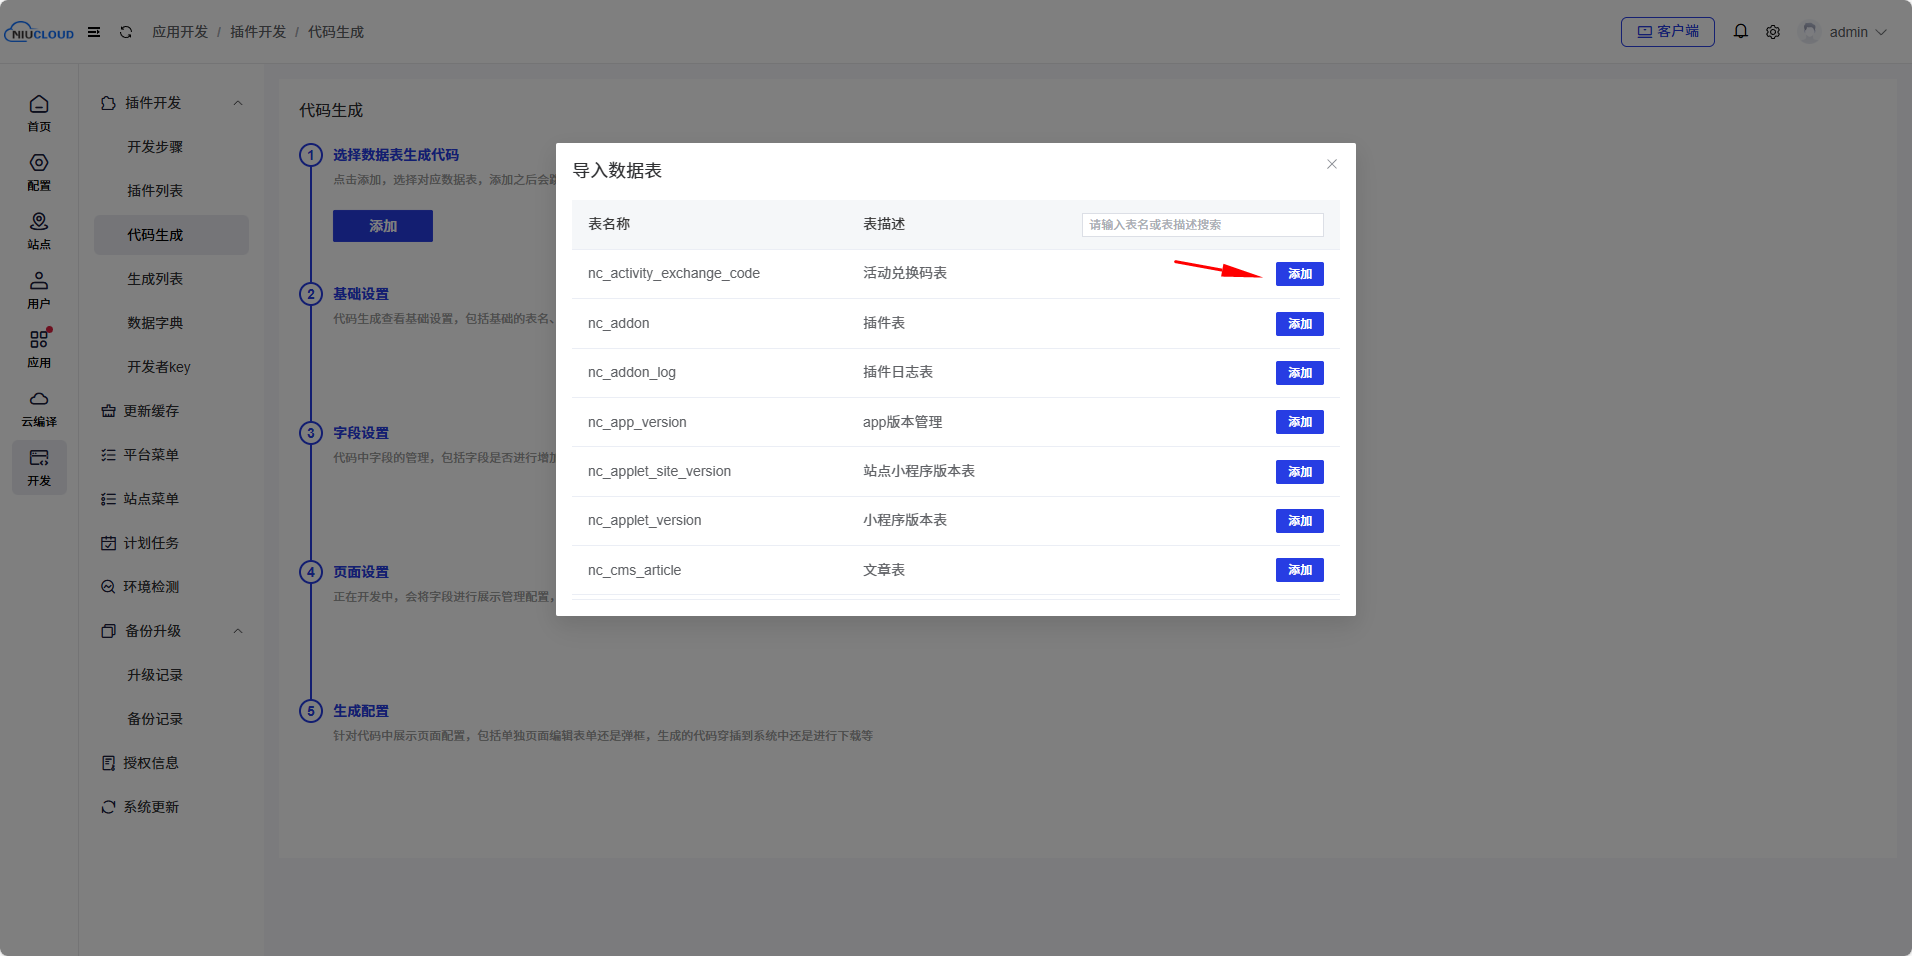1912x956 pixels.
Task: Select the 用户 users icon in sidebar
Action: pyautogui.click(x=39, y=289)
